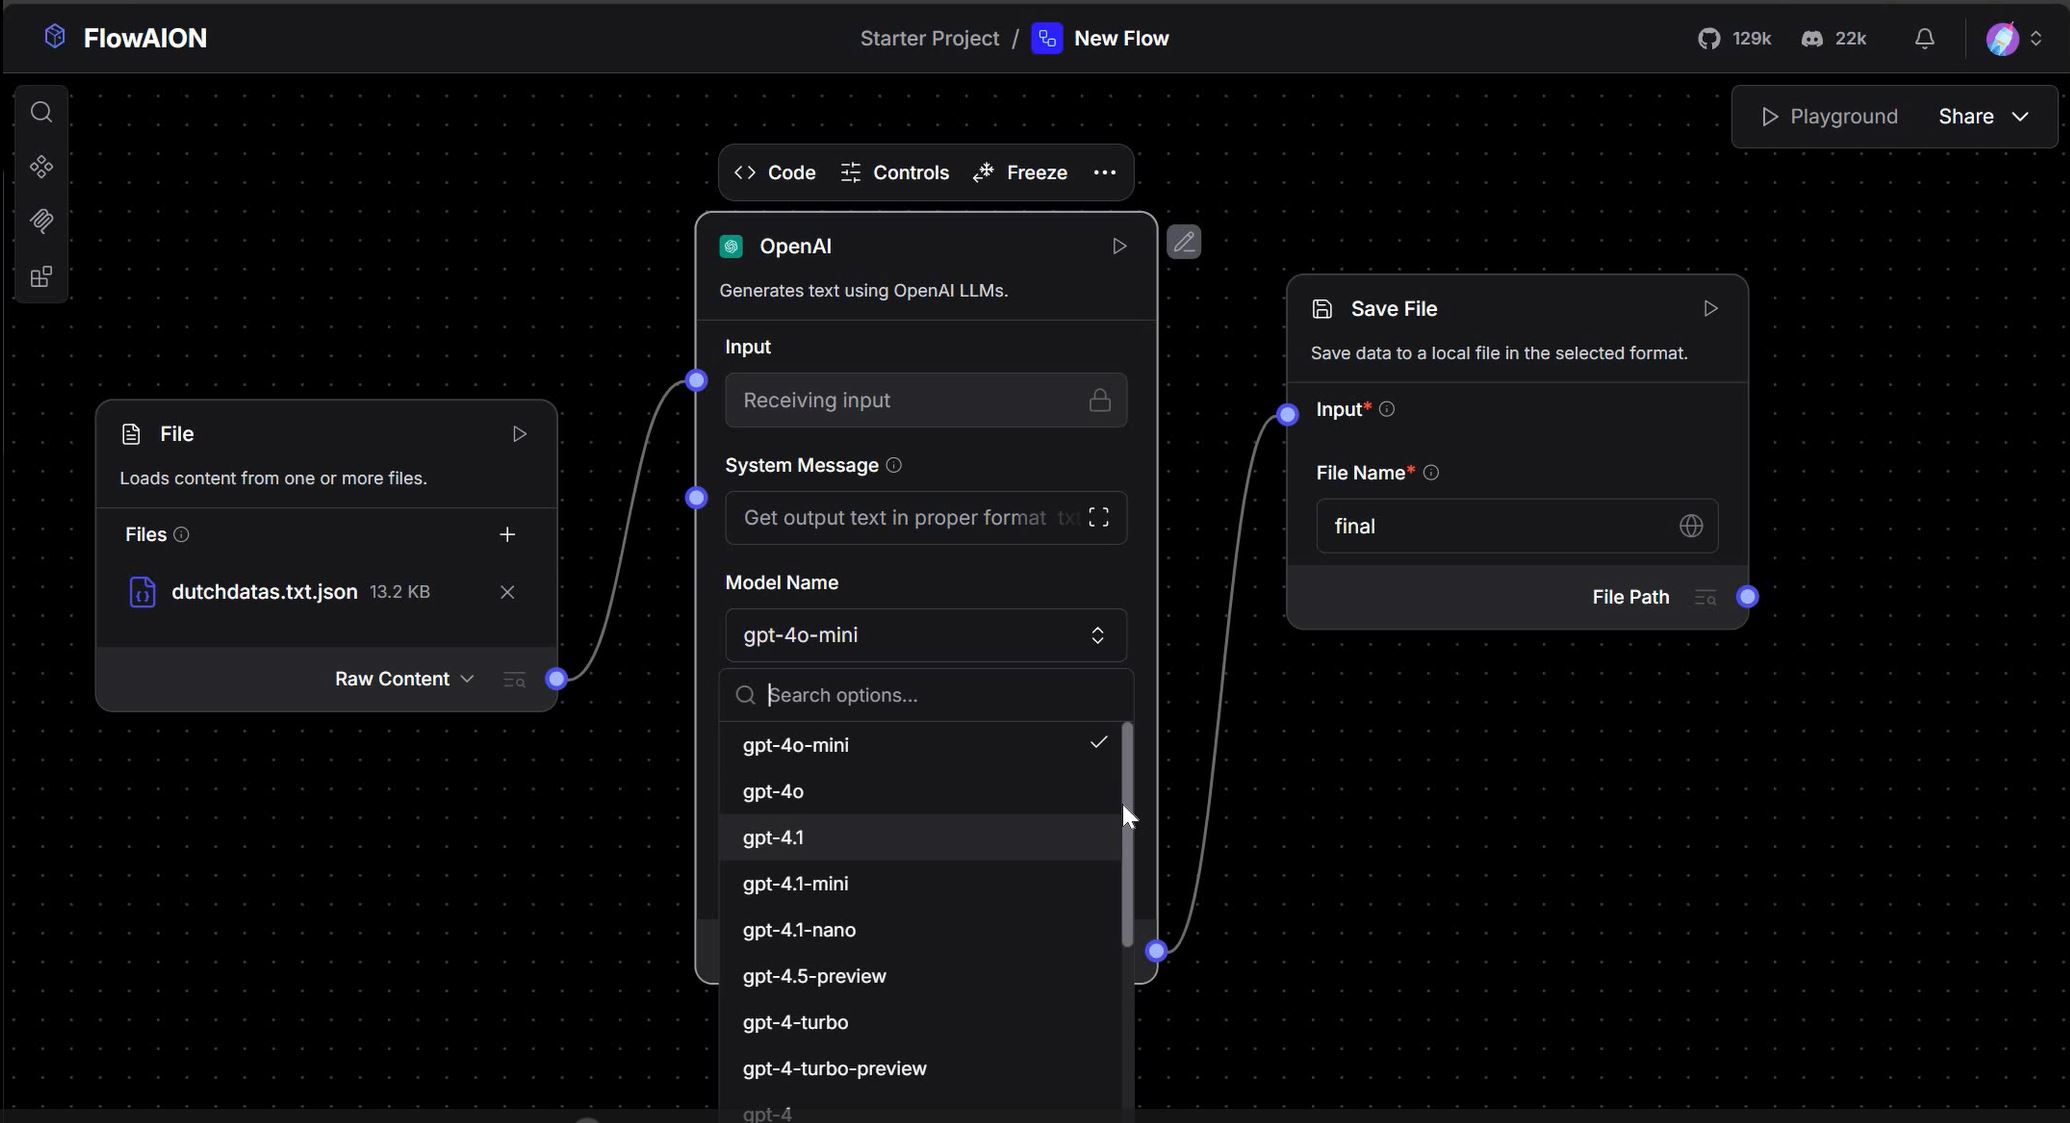Open the Playground
Screen dimensions: 2070x1123
(x=1829, y=117)
